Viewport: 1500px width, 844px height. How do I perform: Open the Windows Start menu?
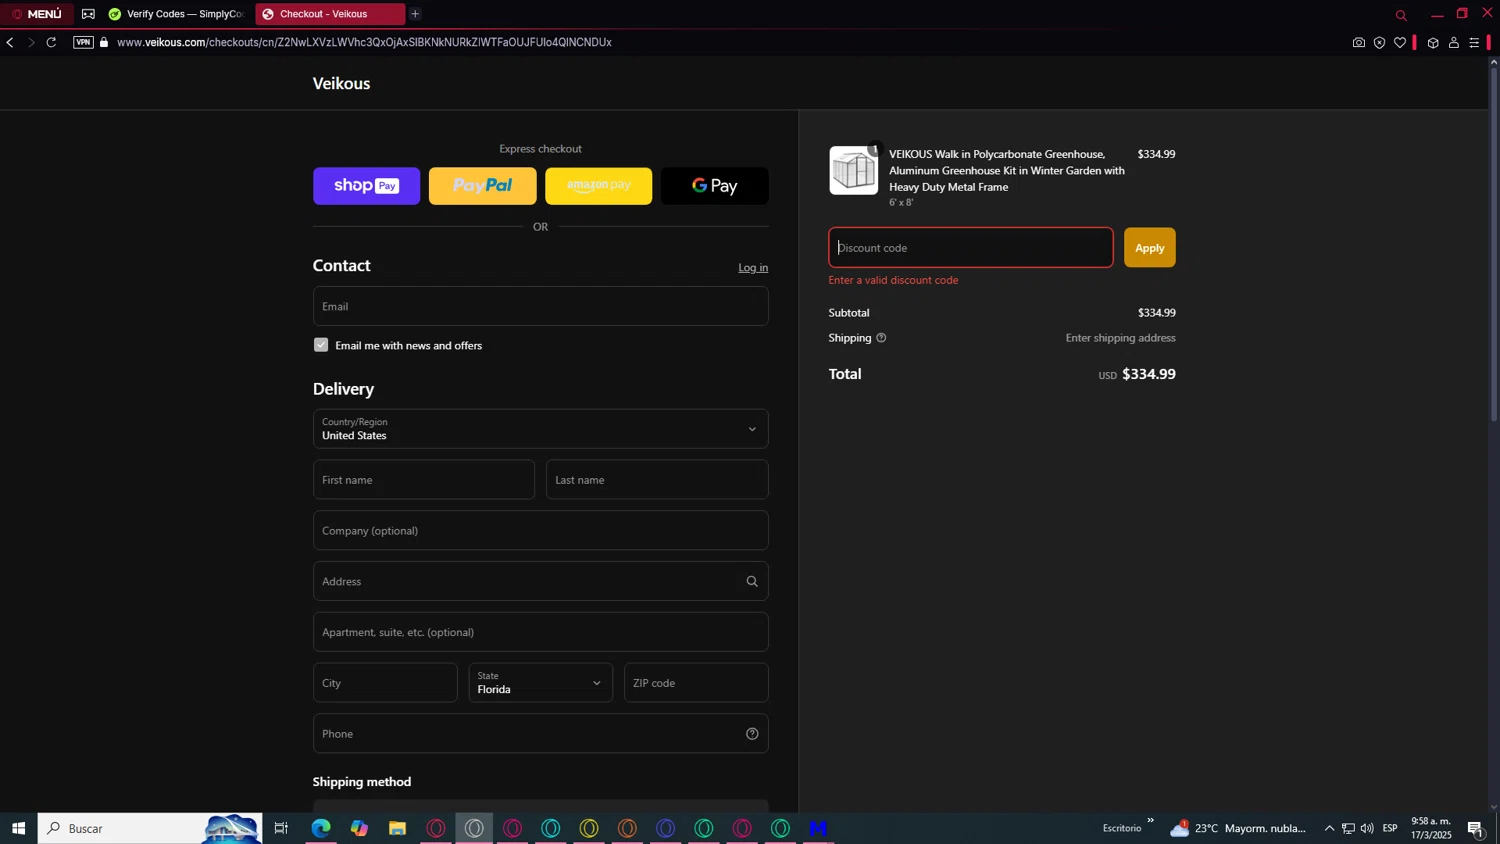(x=18, y=828)
